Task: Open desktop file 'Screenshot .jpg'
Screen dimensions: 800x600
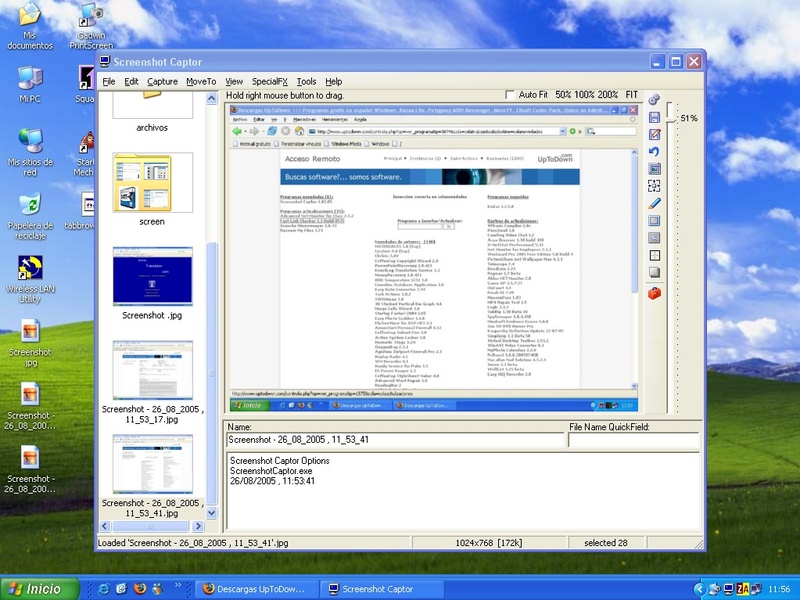Action: coord(30,342)
